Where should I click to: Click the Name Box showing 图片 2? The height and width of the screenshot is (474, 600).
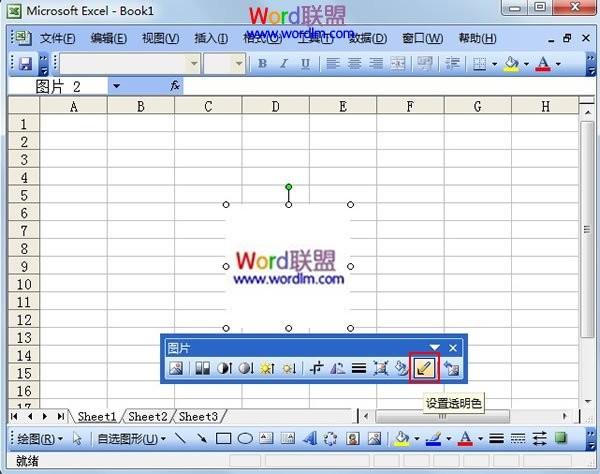pos(58,86)
